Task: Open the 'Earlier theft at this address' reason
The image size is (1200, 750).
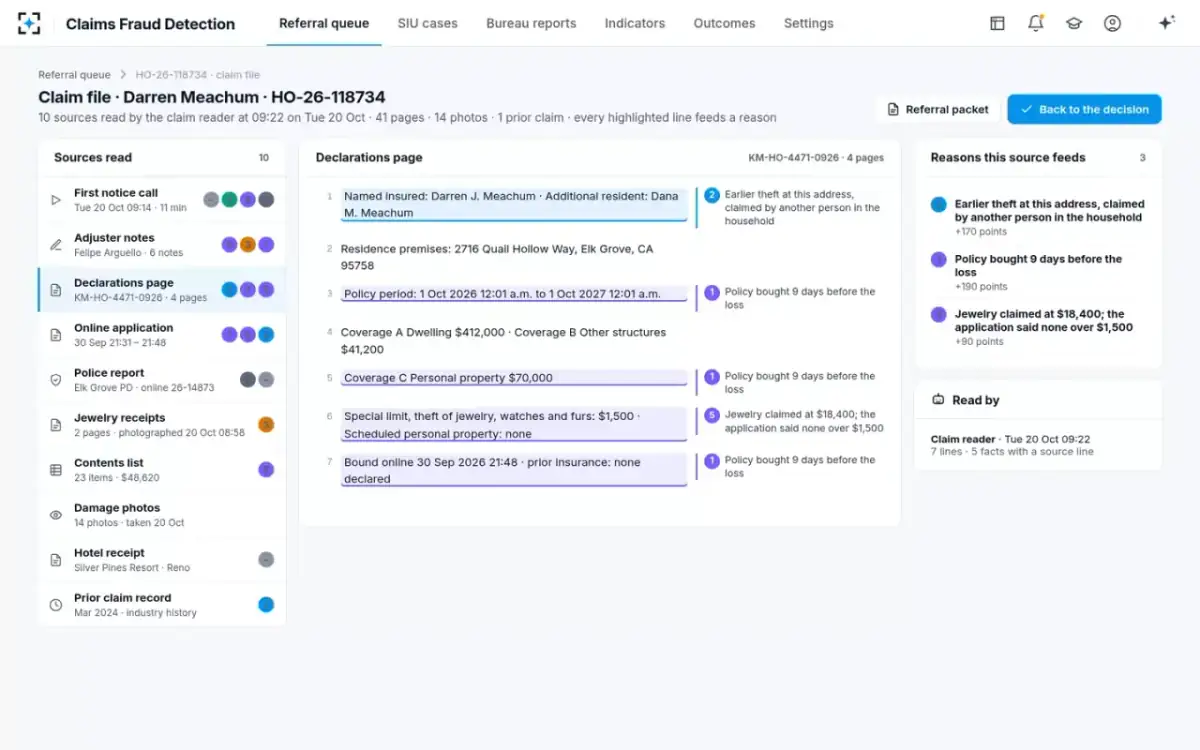Action: tap(1037, 218)
